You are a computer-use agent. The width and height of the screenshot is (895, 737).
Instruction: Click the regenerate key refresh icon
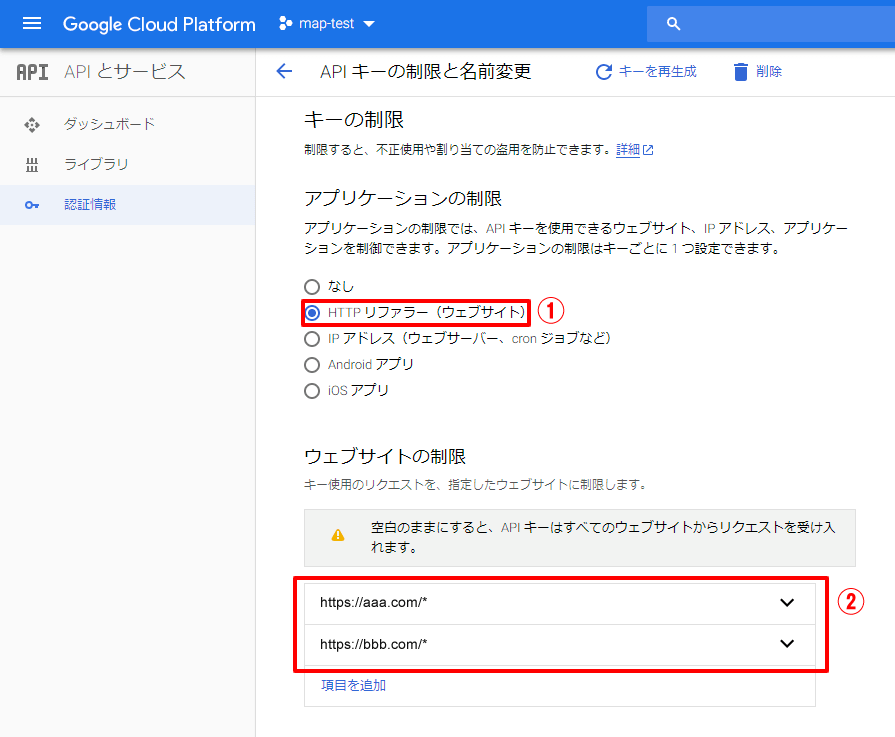[603, 71]
